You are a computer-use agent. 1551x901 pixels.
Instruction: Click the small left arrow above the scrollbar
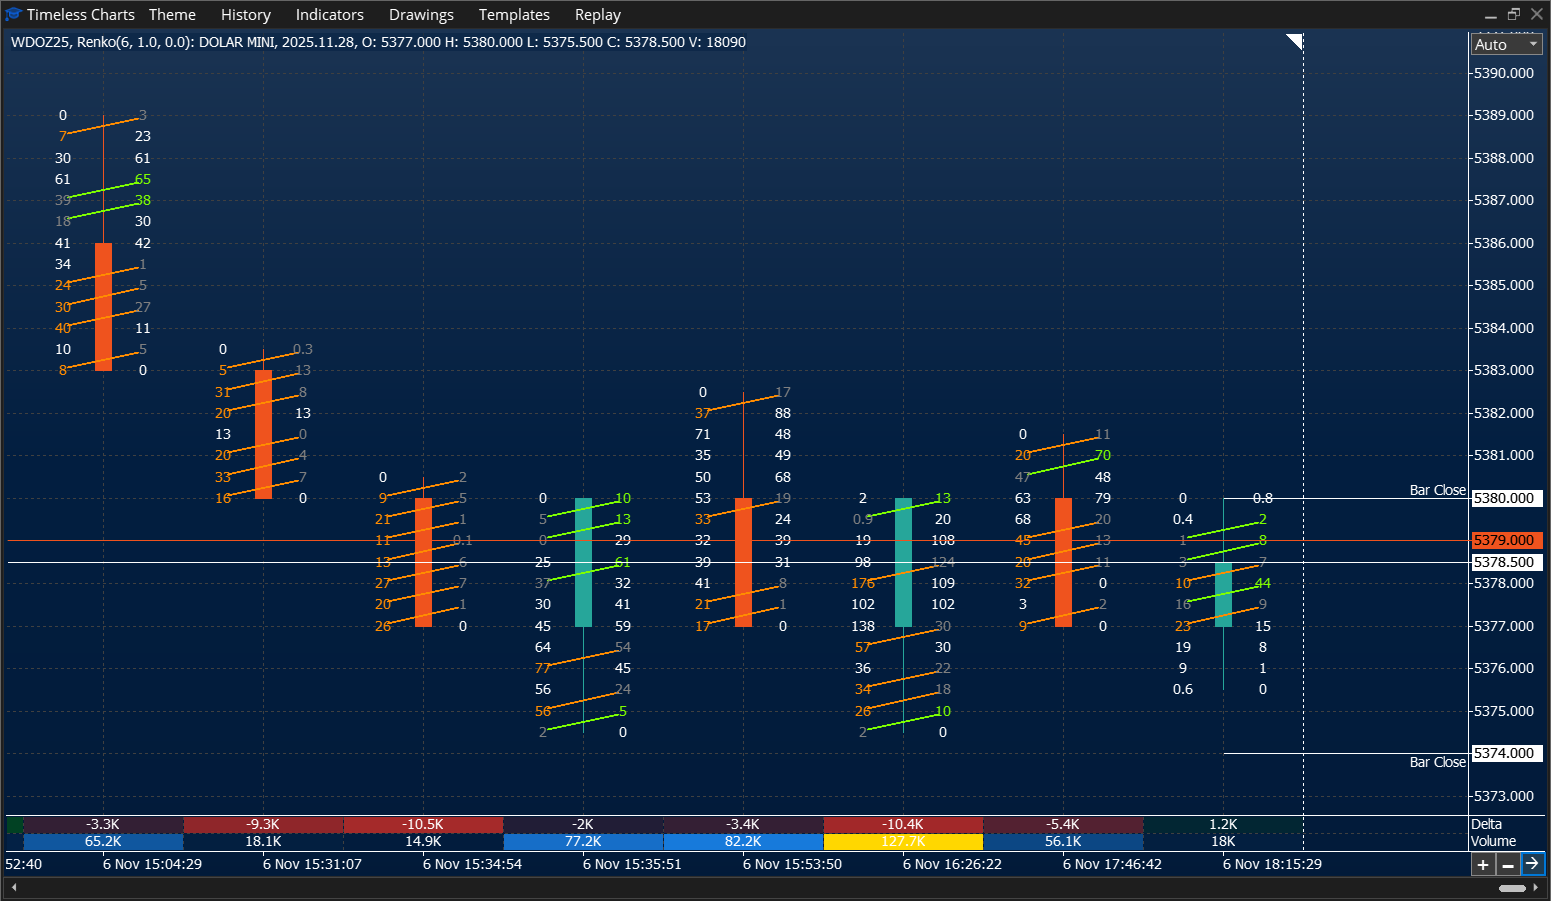(x=13, y=886)
